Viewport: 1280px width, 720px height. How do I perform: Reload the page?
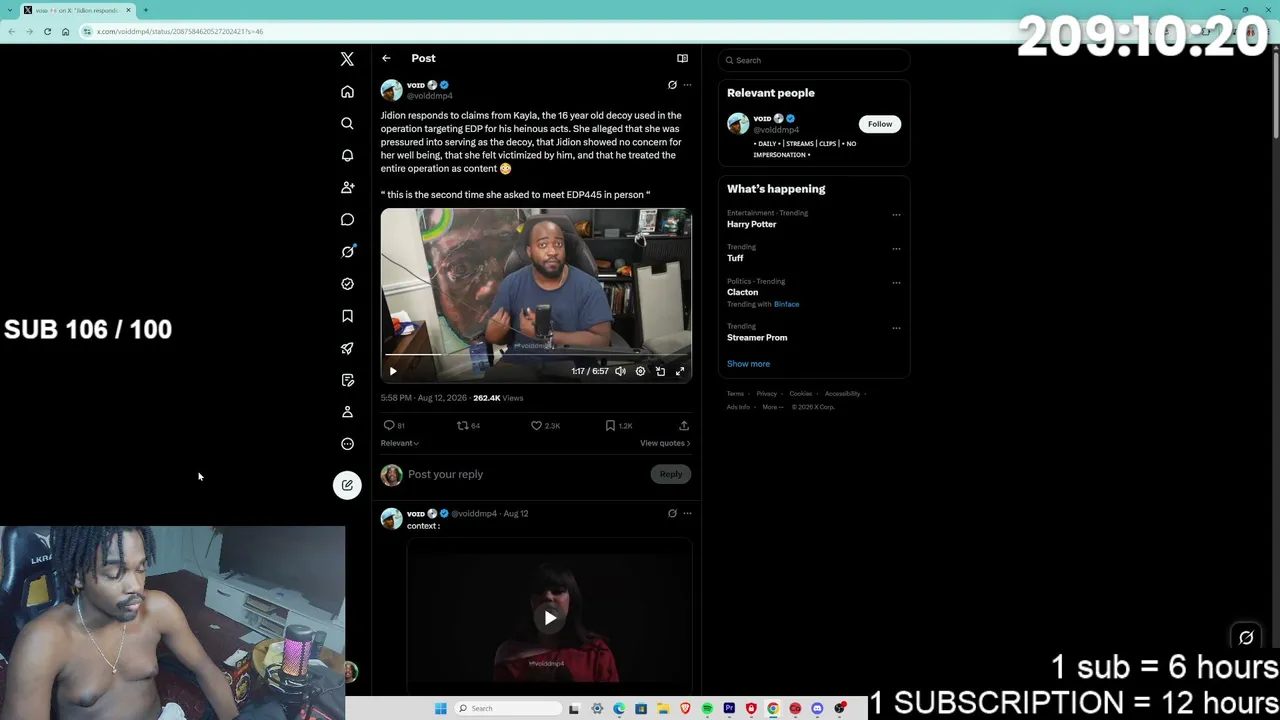[x=47, y=31]
